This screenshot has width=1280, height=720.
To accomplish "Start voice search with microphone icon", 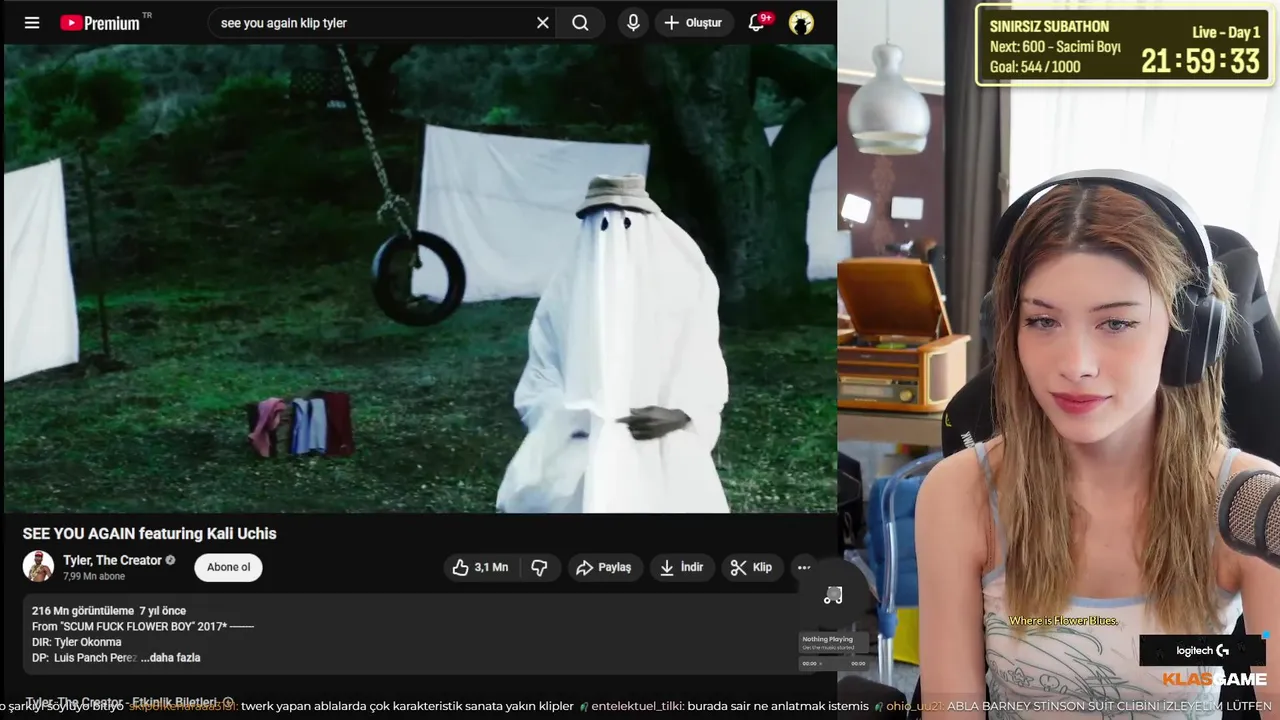I will (x=633, y=23).
